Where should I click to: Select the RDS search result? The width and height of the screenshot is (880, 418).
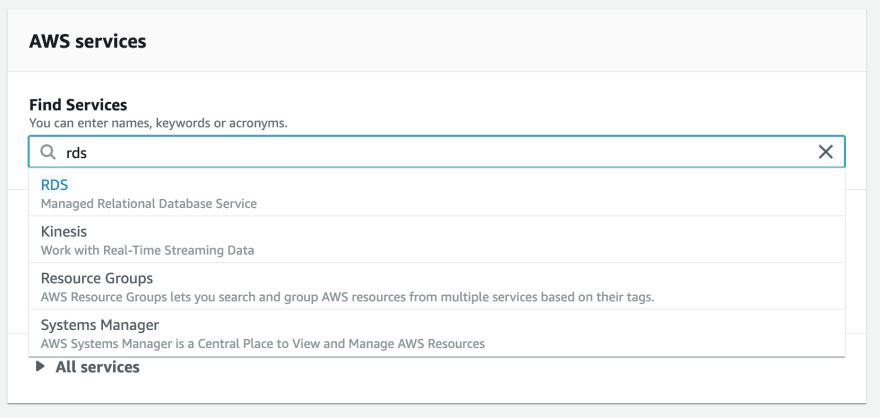pyautogui.click(x=437, y=193)
